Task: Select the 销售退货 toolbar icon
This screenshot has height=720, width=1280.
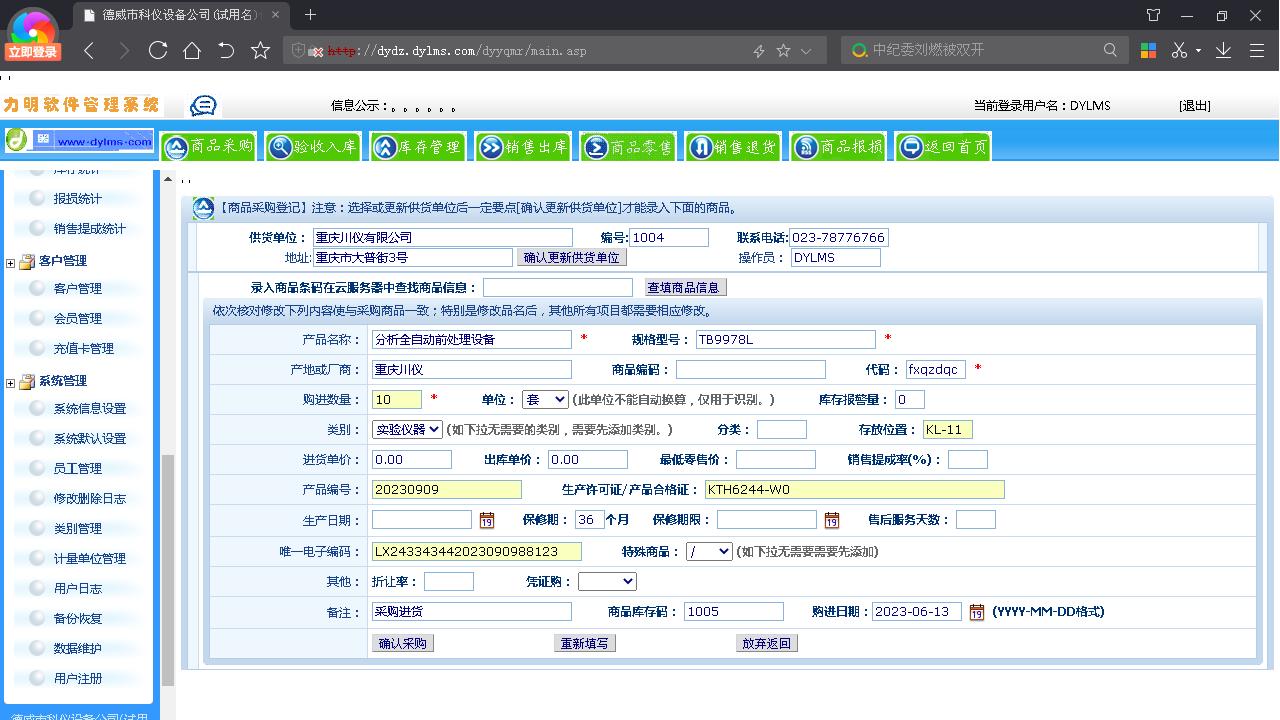Action: point(733,146)
